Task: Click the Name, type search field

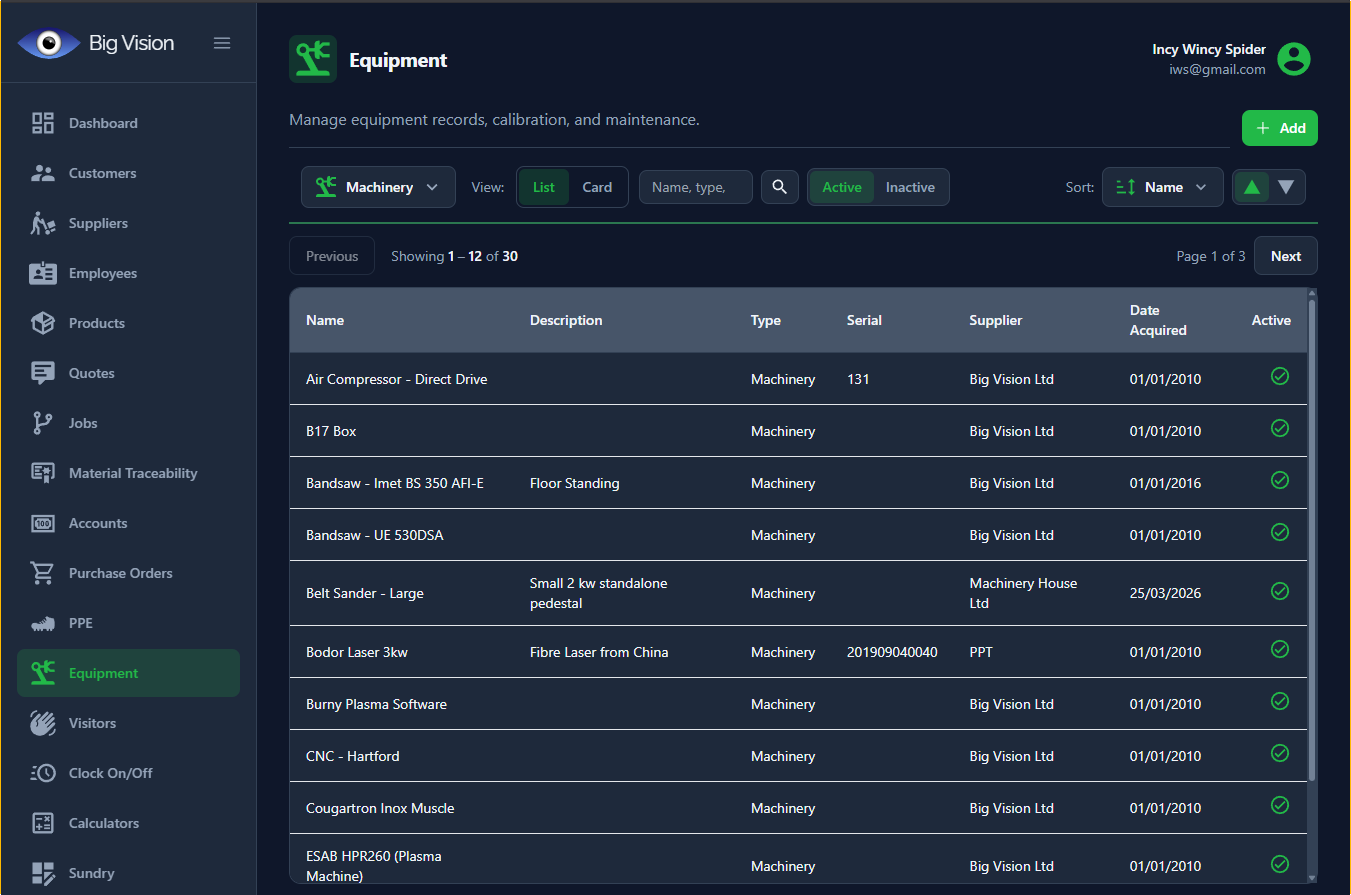Action: point(695,187)
